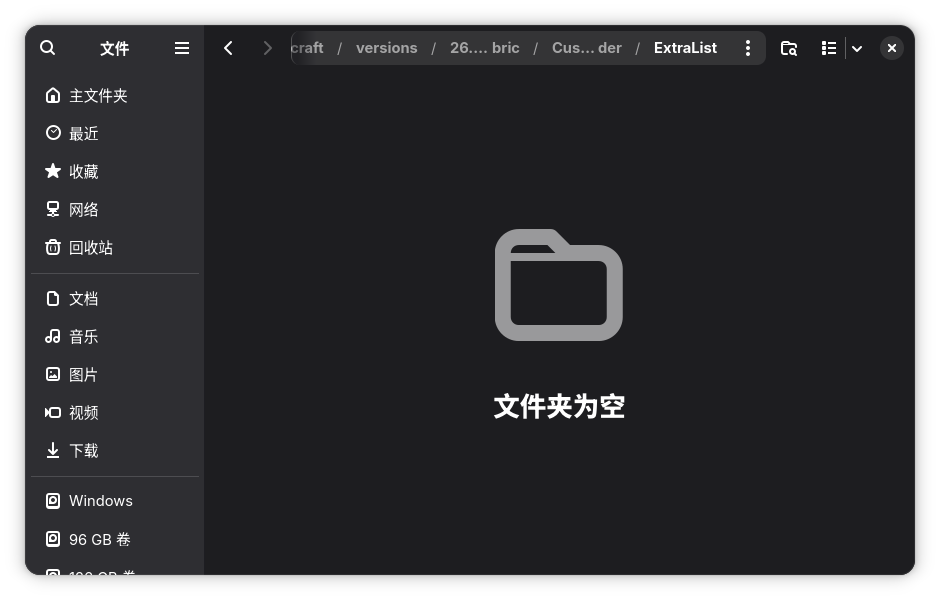
Task: Open 视频 videos folder
Action: click(x=115, y=412)
